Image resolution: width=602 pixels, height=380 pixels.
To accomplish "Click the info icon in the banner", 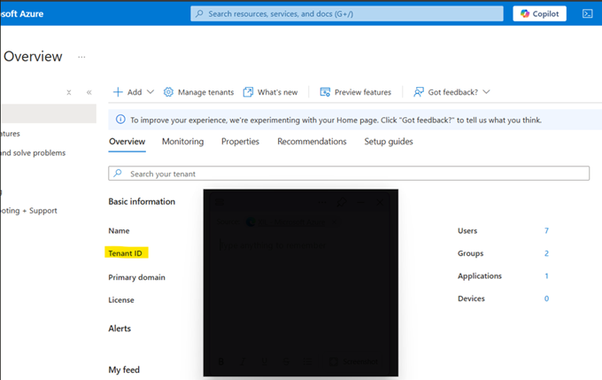I will (121, 119).
